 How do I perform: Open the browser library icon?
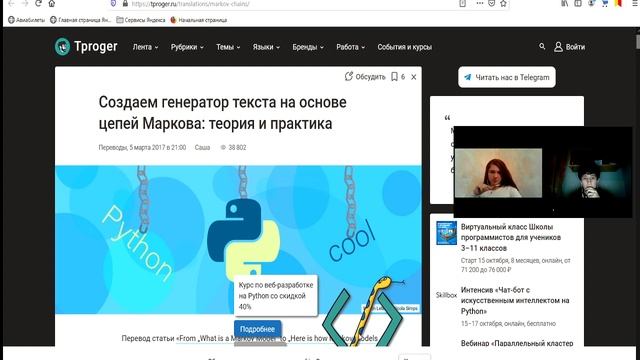pos(564,3)
